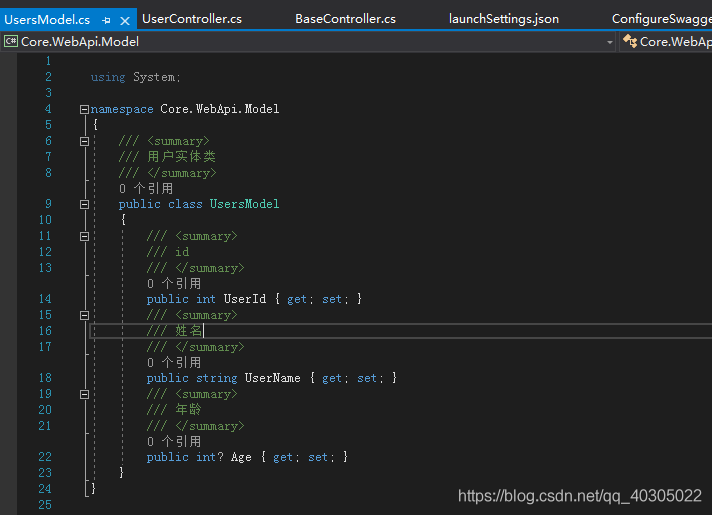Click the UserName property name
Screen dimensions: 712x515
272,378
